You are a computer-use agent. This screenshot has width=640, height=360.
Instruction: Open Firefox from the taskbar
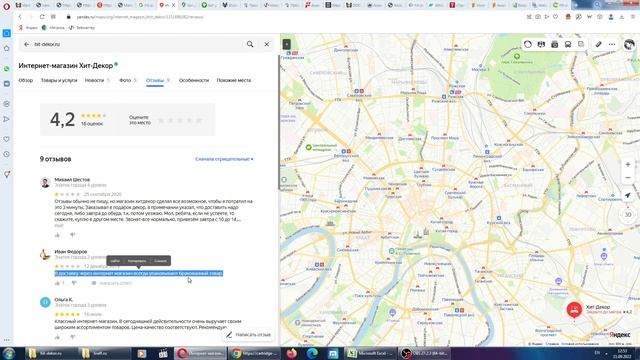(291, 353)
